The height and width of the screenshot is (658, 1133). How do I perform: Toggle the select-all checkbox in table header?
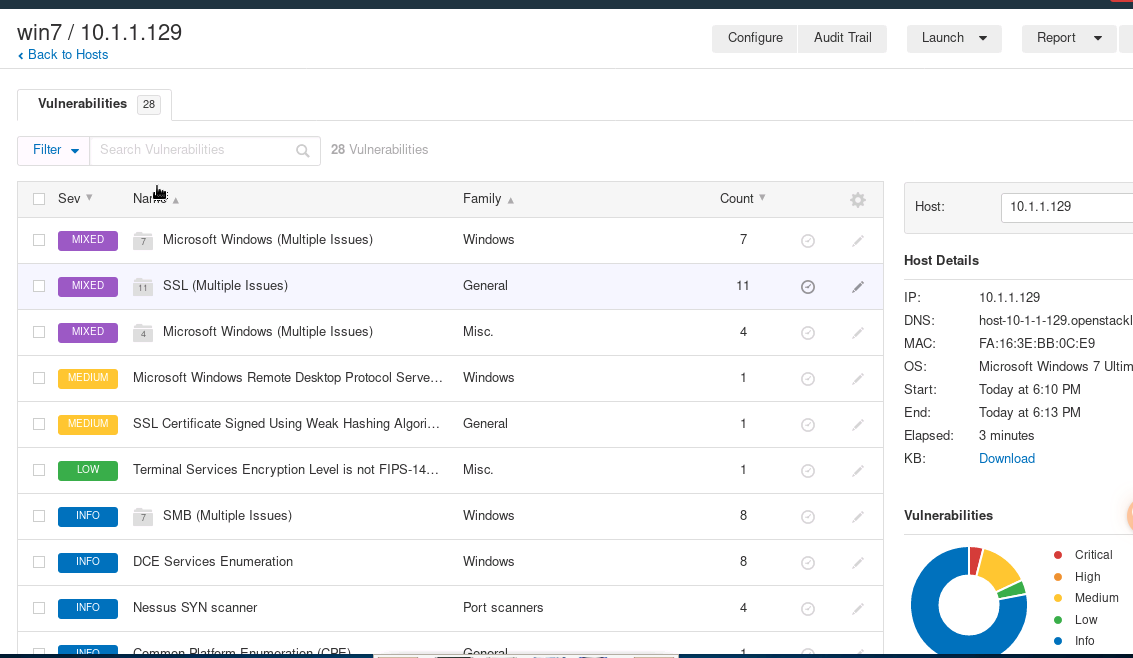point(39,199)
